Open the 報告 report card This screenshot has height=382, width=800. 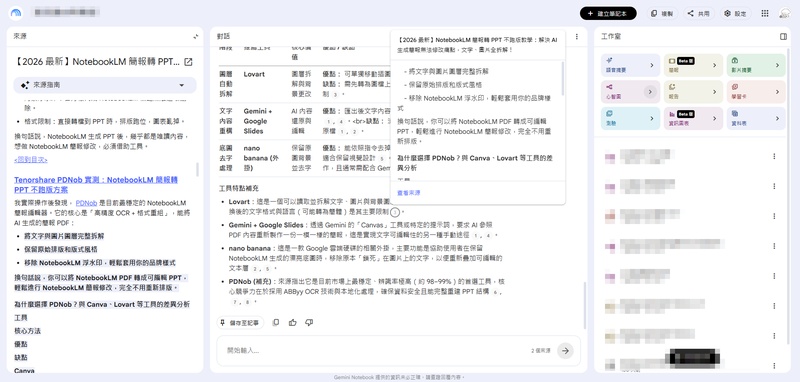[693, 92]
